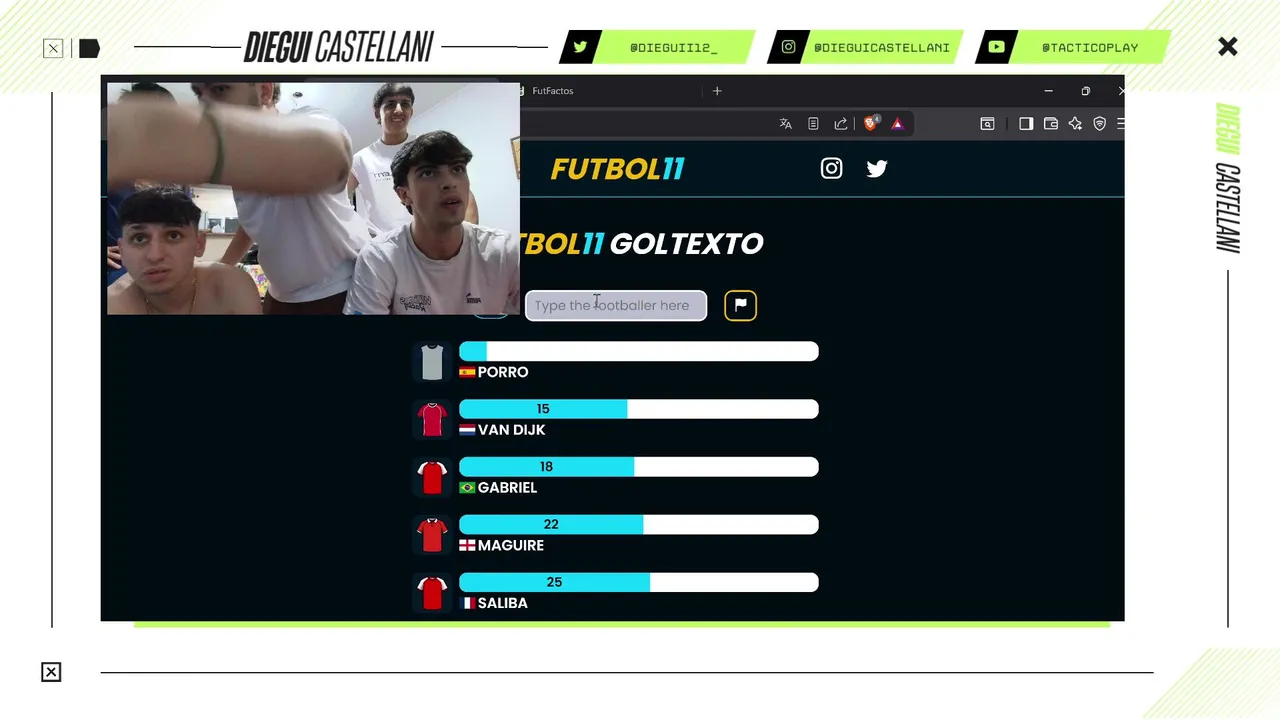Click the search tabs icon in toolbar

(987, 124)
